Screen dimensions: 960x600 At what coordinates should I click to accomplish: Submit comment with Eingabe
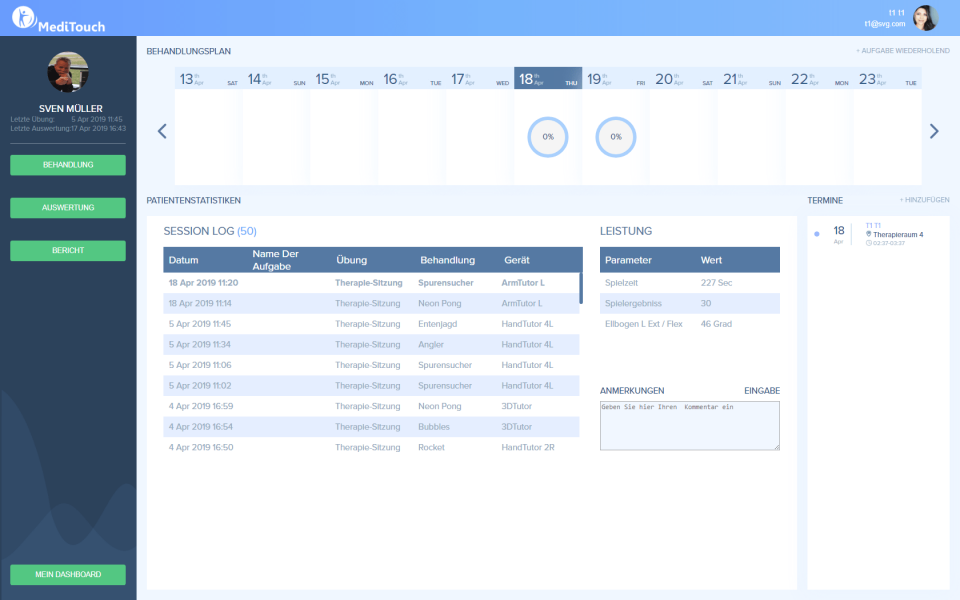point(761,391)
